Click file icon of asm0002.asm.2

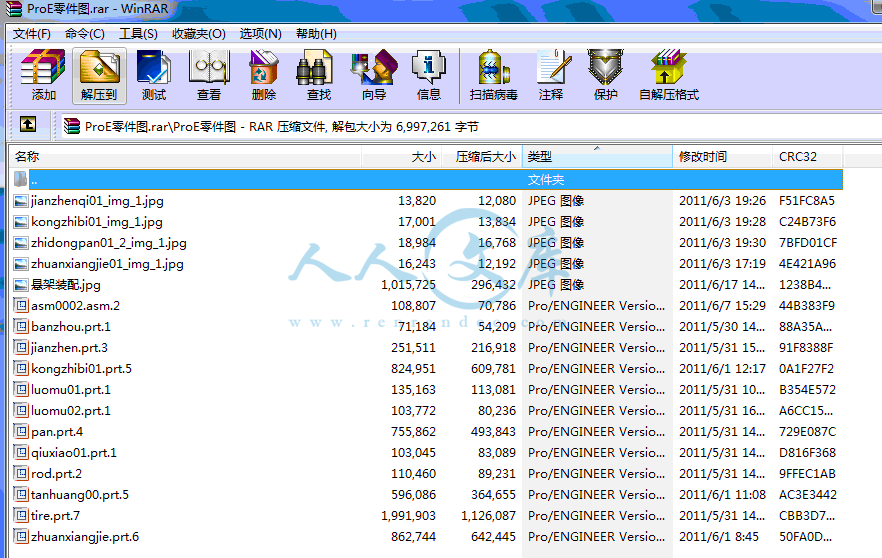21,306
